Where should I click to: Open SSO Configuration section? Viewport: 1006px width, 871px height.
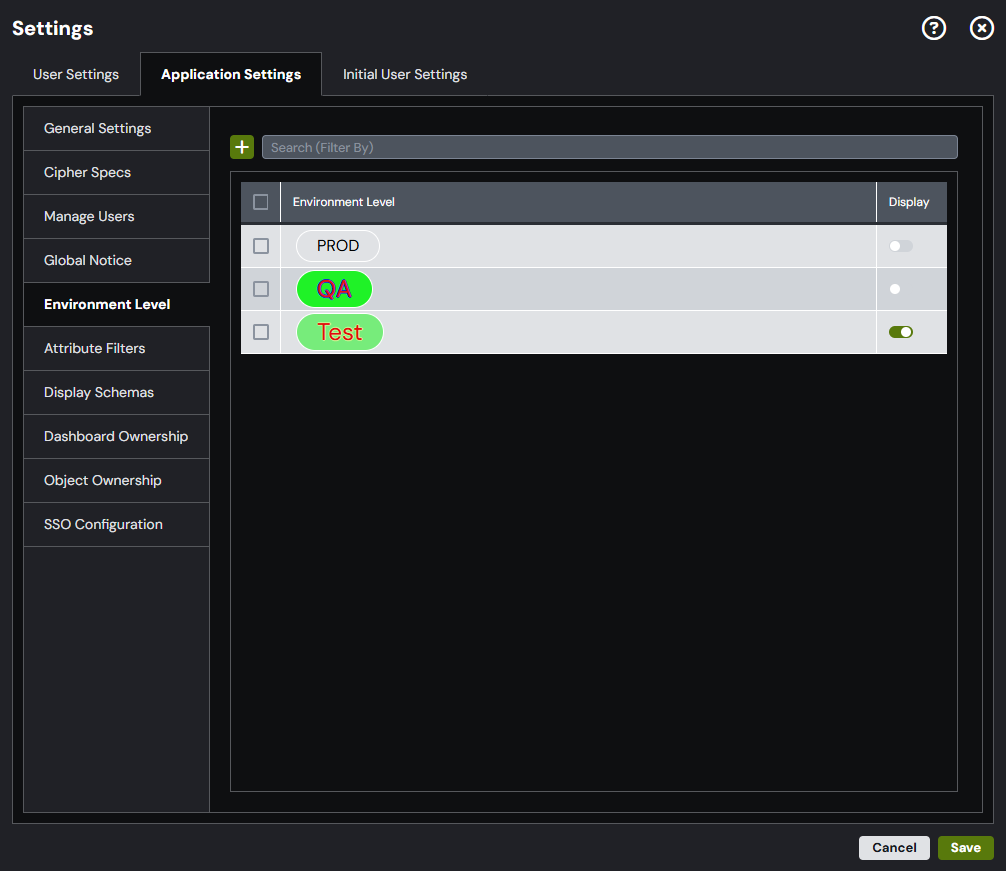[117, 524]
